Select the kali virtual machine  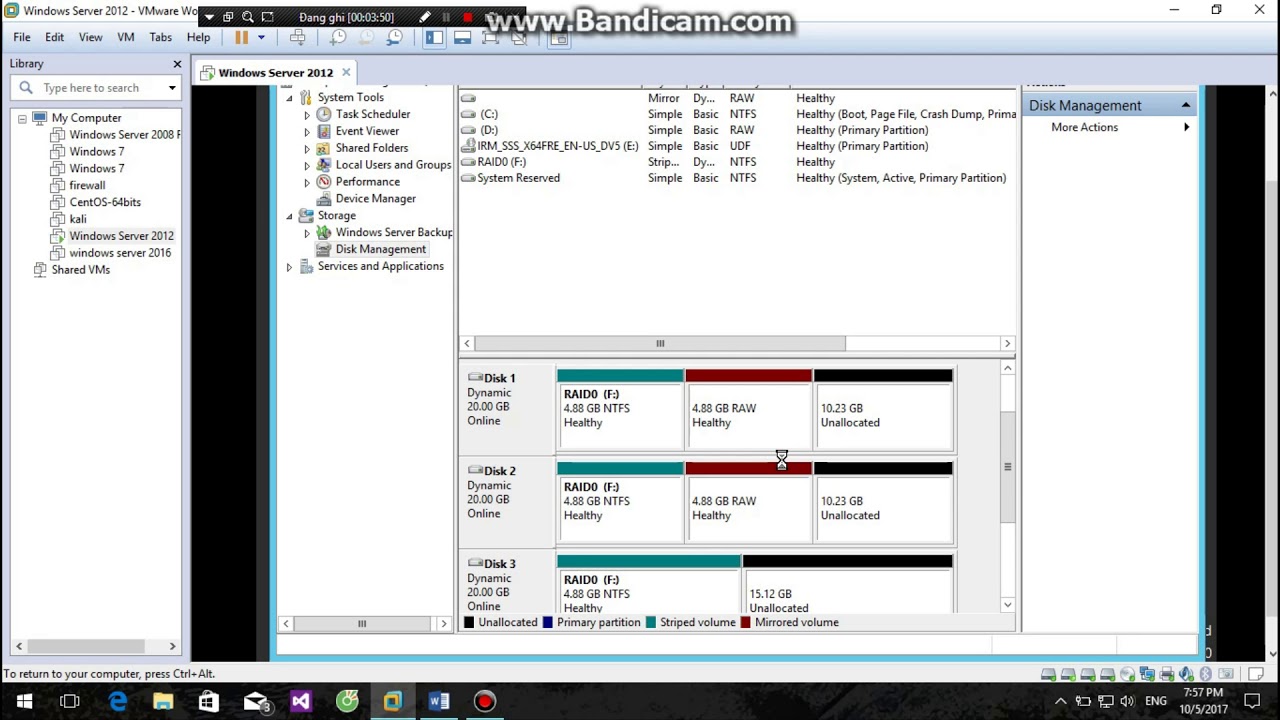coord(77,219)
